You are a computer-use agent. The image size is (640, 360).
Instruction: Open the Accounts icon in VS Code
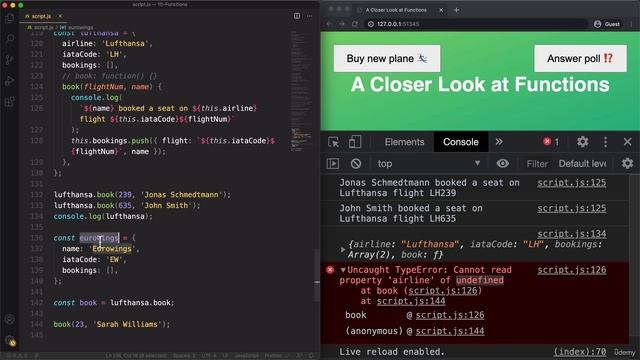click(10, 319)
